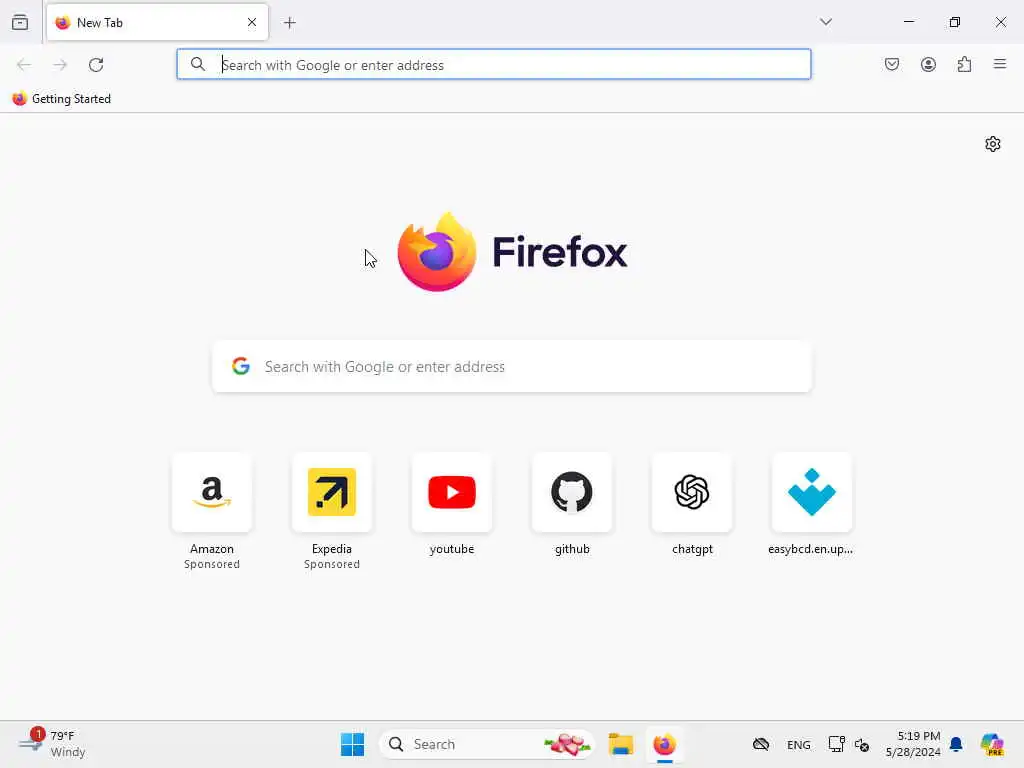Screen dimensions: 1024x768
Task: Open the Firefox account menu
Action: point(928,64)
